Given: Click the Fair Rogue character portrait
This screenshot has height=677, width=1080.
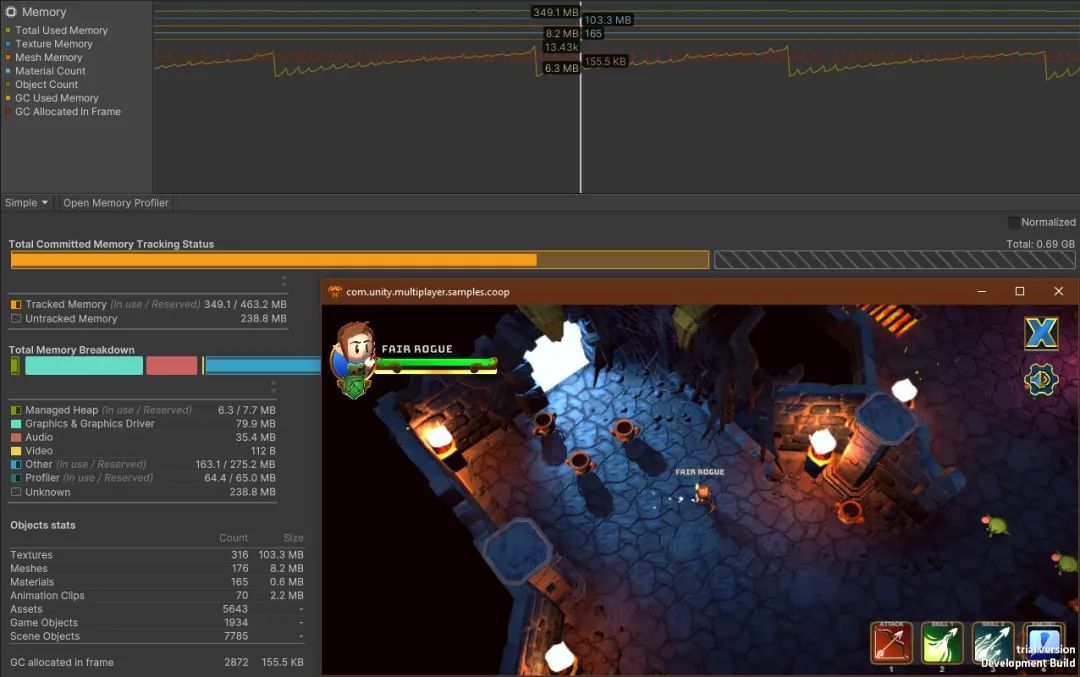Looking at the screenshot, I should [354, 354].
